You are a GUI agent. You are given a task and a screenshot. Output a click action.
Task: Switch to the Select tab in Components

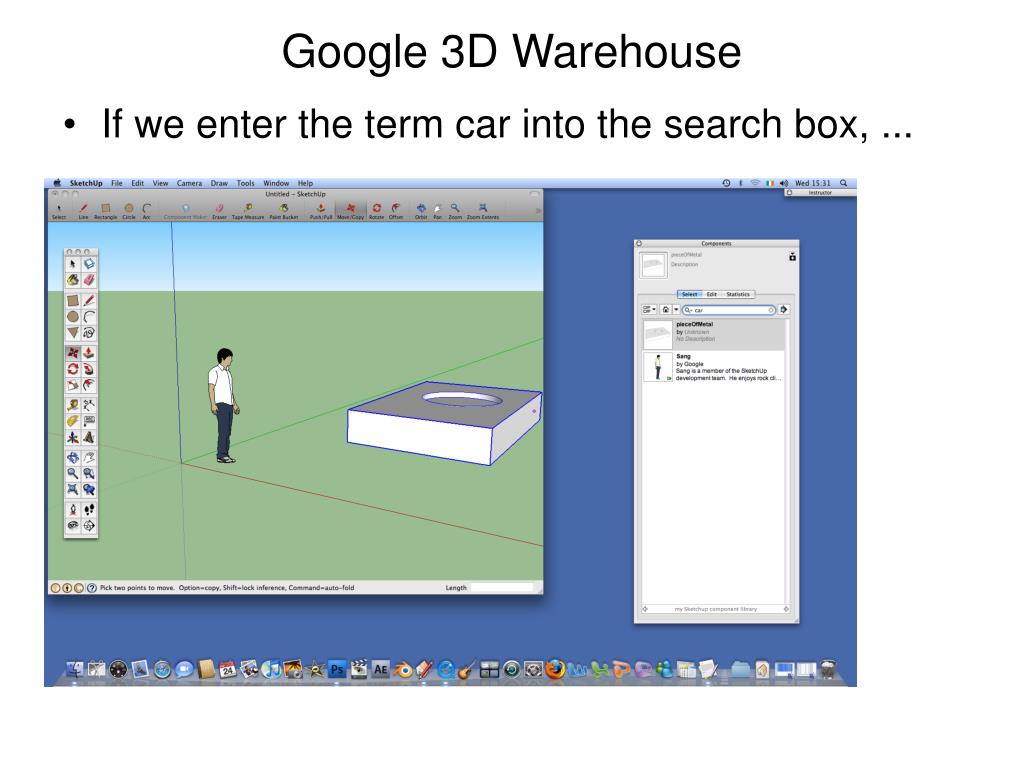click(689, 295)
